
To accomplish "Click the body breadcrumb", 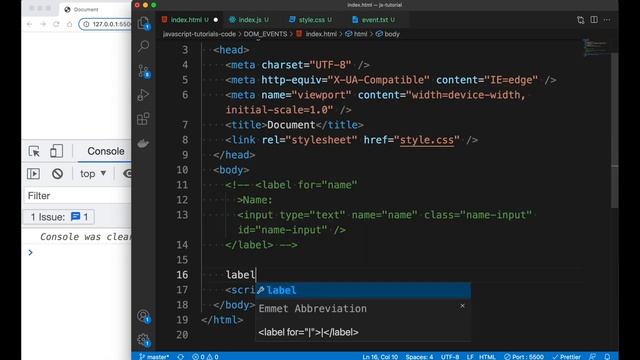I will click(388, 34).
